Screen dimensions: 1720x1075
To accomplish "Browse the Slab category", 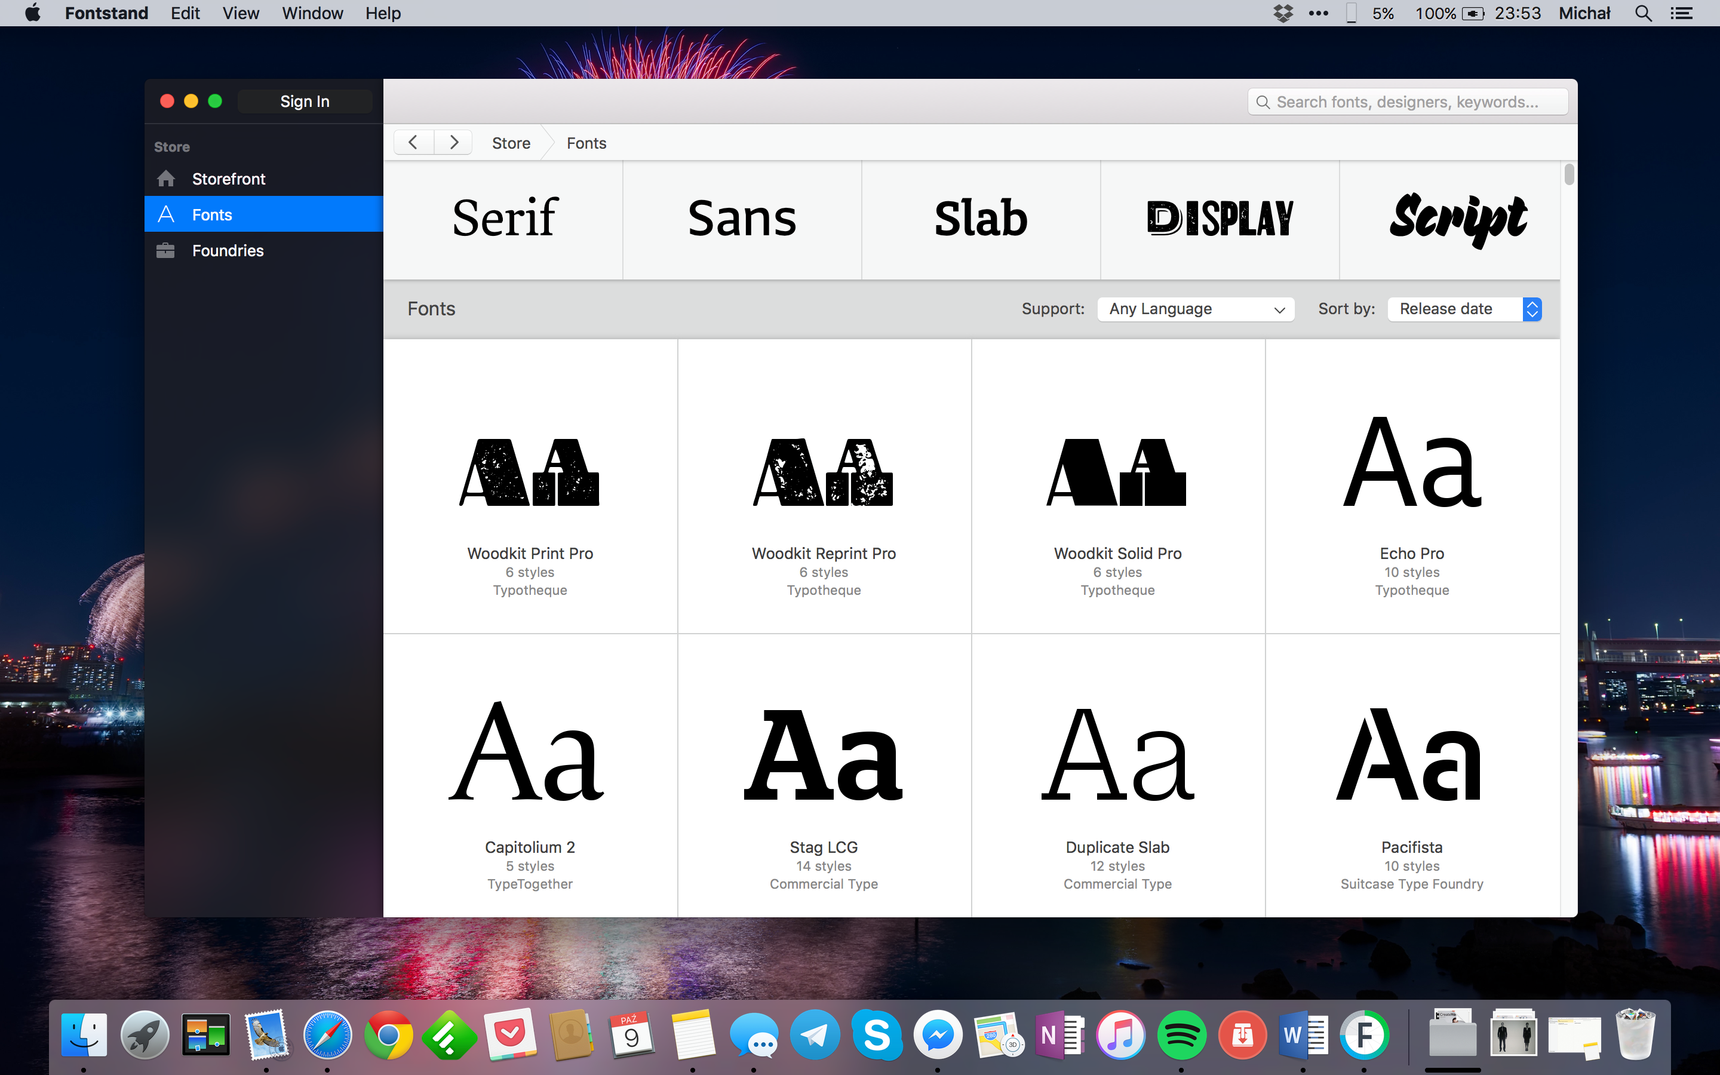I will [x=981, y=220].
